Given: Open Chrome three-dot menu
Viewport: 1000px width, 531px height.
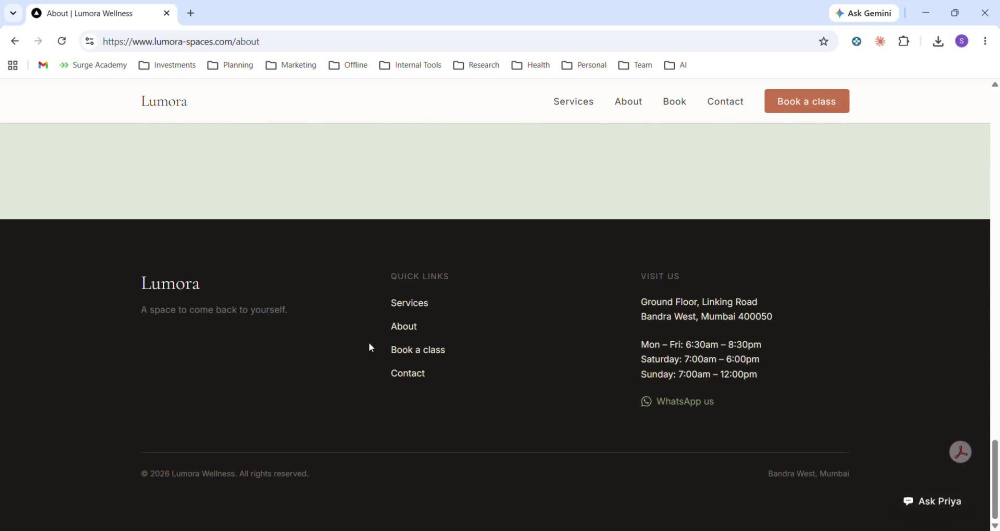Looking at the screenshot, I should point(985,41).
